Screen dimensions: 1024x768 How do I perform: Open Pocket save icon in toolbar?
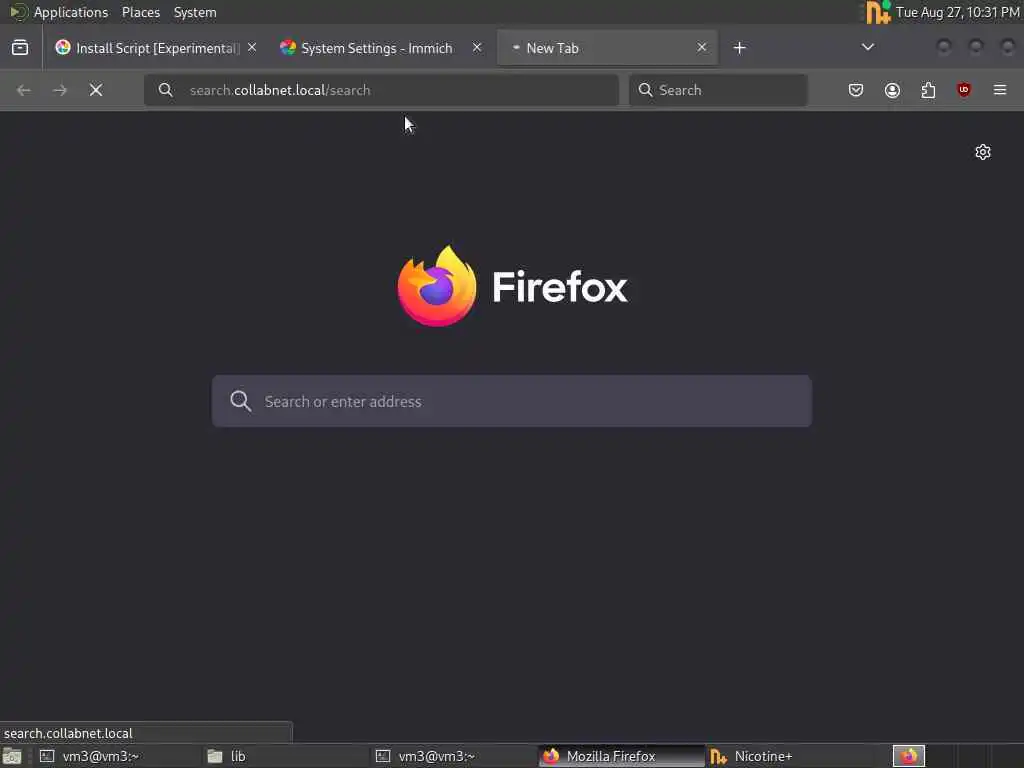[856, 90]
